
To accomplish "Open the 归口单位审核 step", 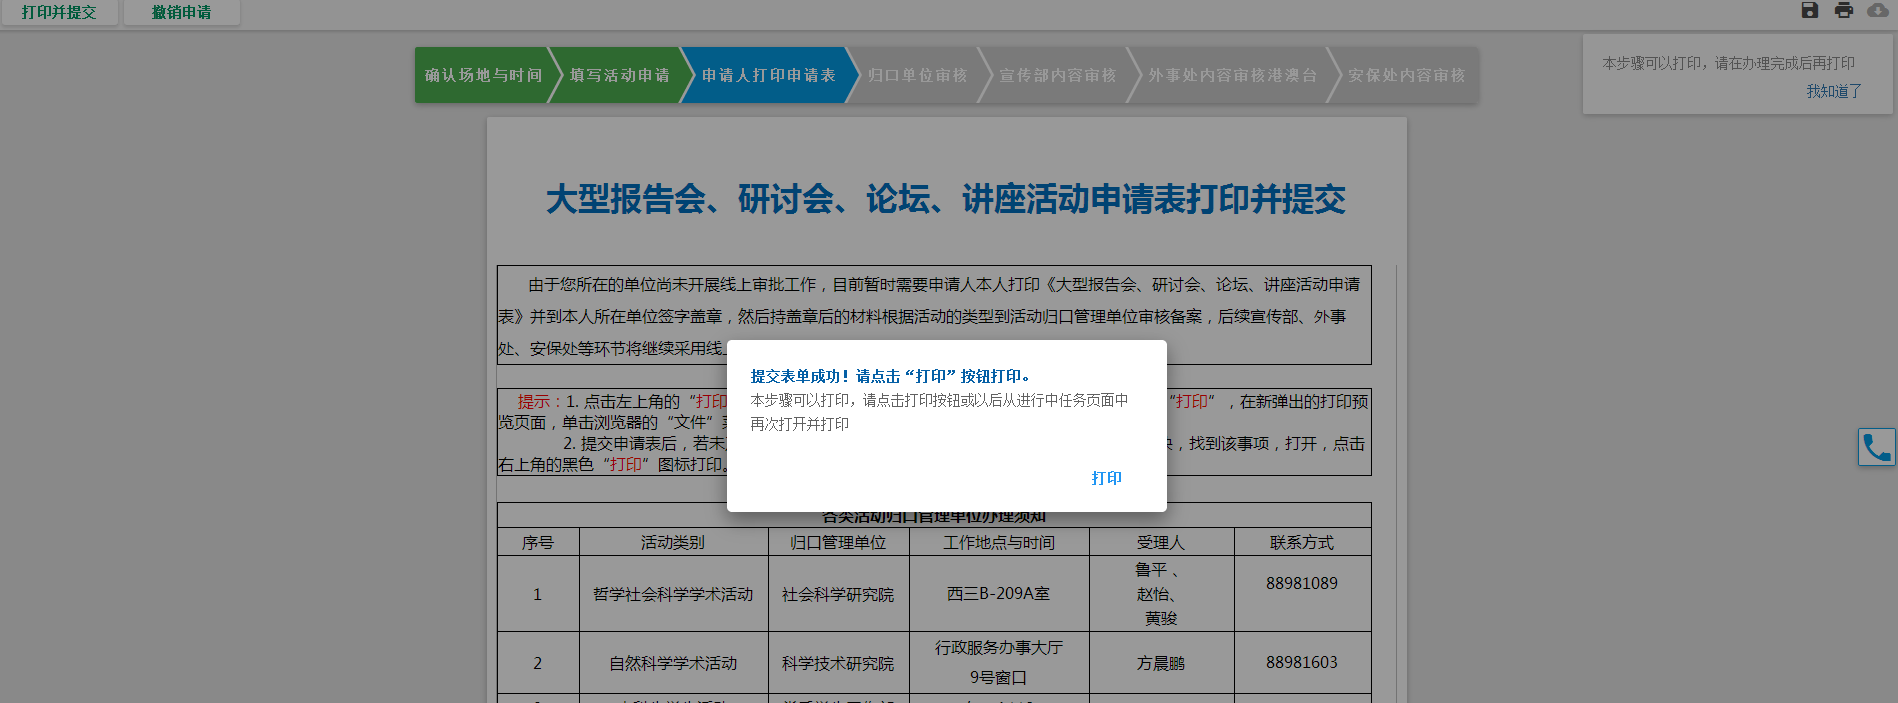I will pyautogui.click(x=917, y=75).
